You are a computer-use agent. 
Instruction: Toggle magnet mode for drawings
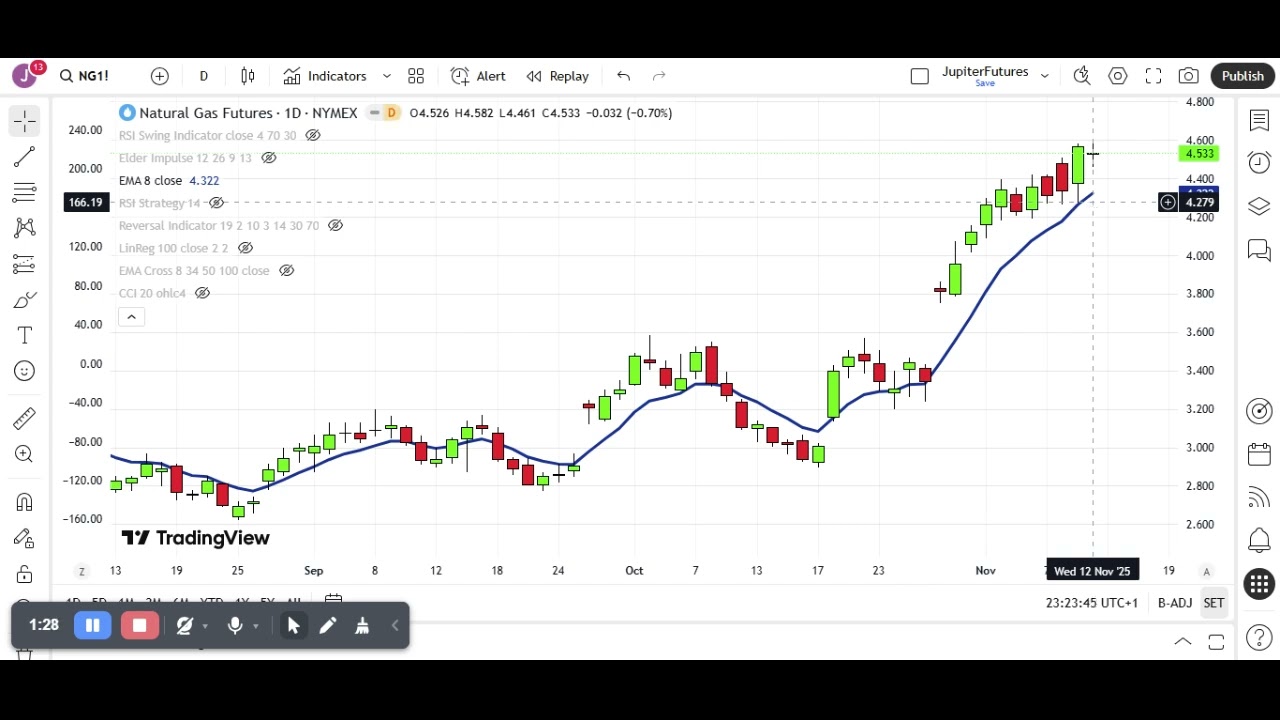25,502
